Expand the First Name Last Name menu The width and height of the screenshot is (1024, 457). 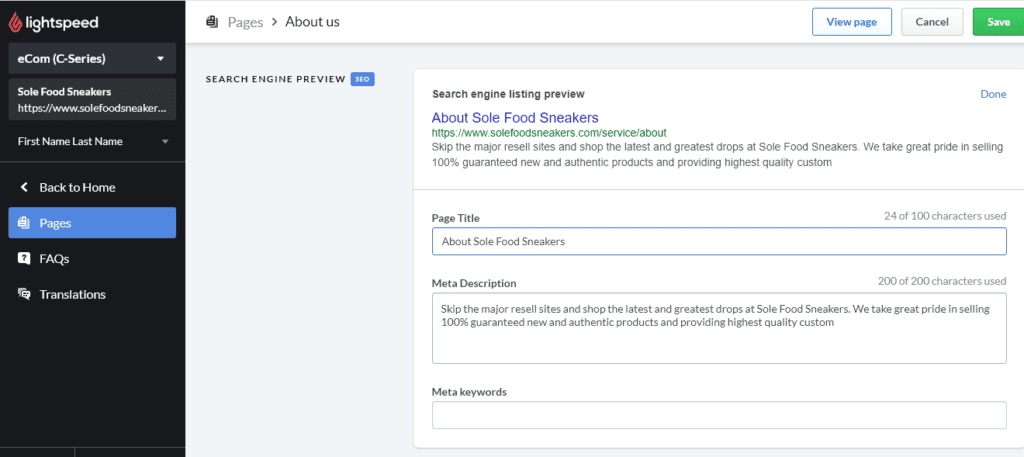pos(92,141)
